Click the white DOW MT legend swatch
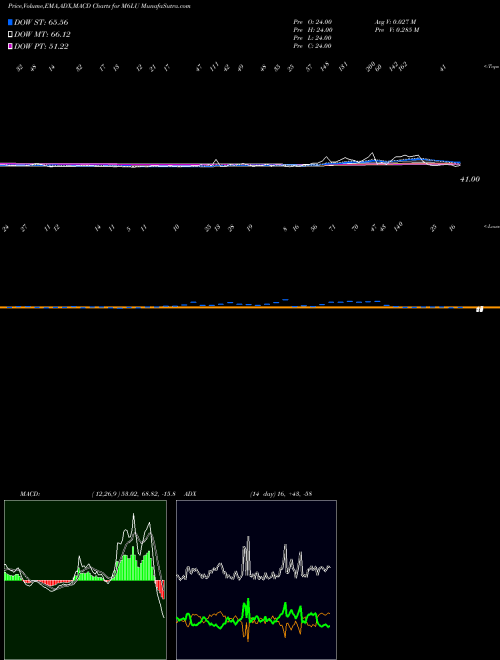 [x=10, y=35]
